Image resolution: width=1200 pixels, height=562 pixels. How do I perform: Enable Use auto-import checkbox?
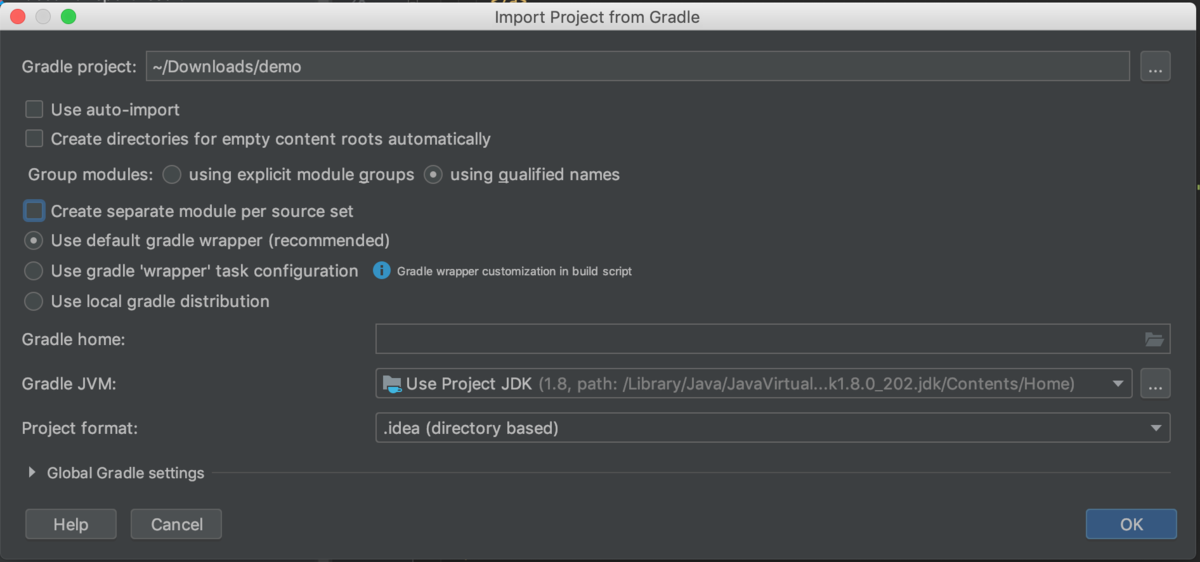point(35,109)
